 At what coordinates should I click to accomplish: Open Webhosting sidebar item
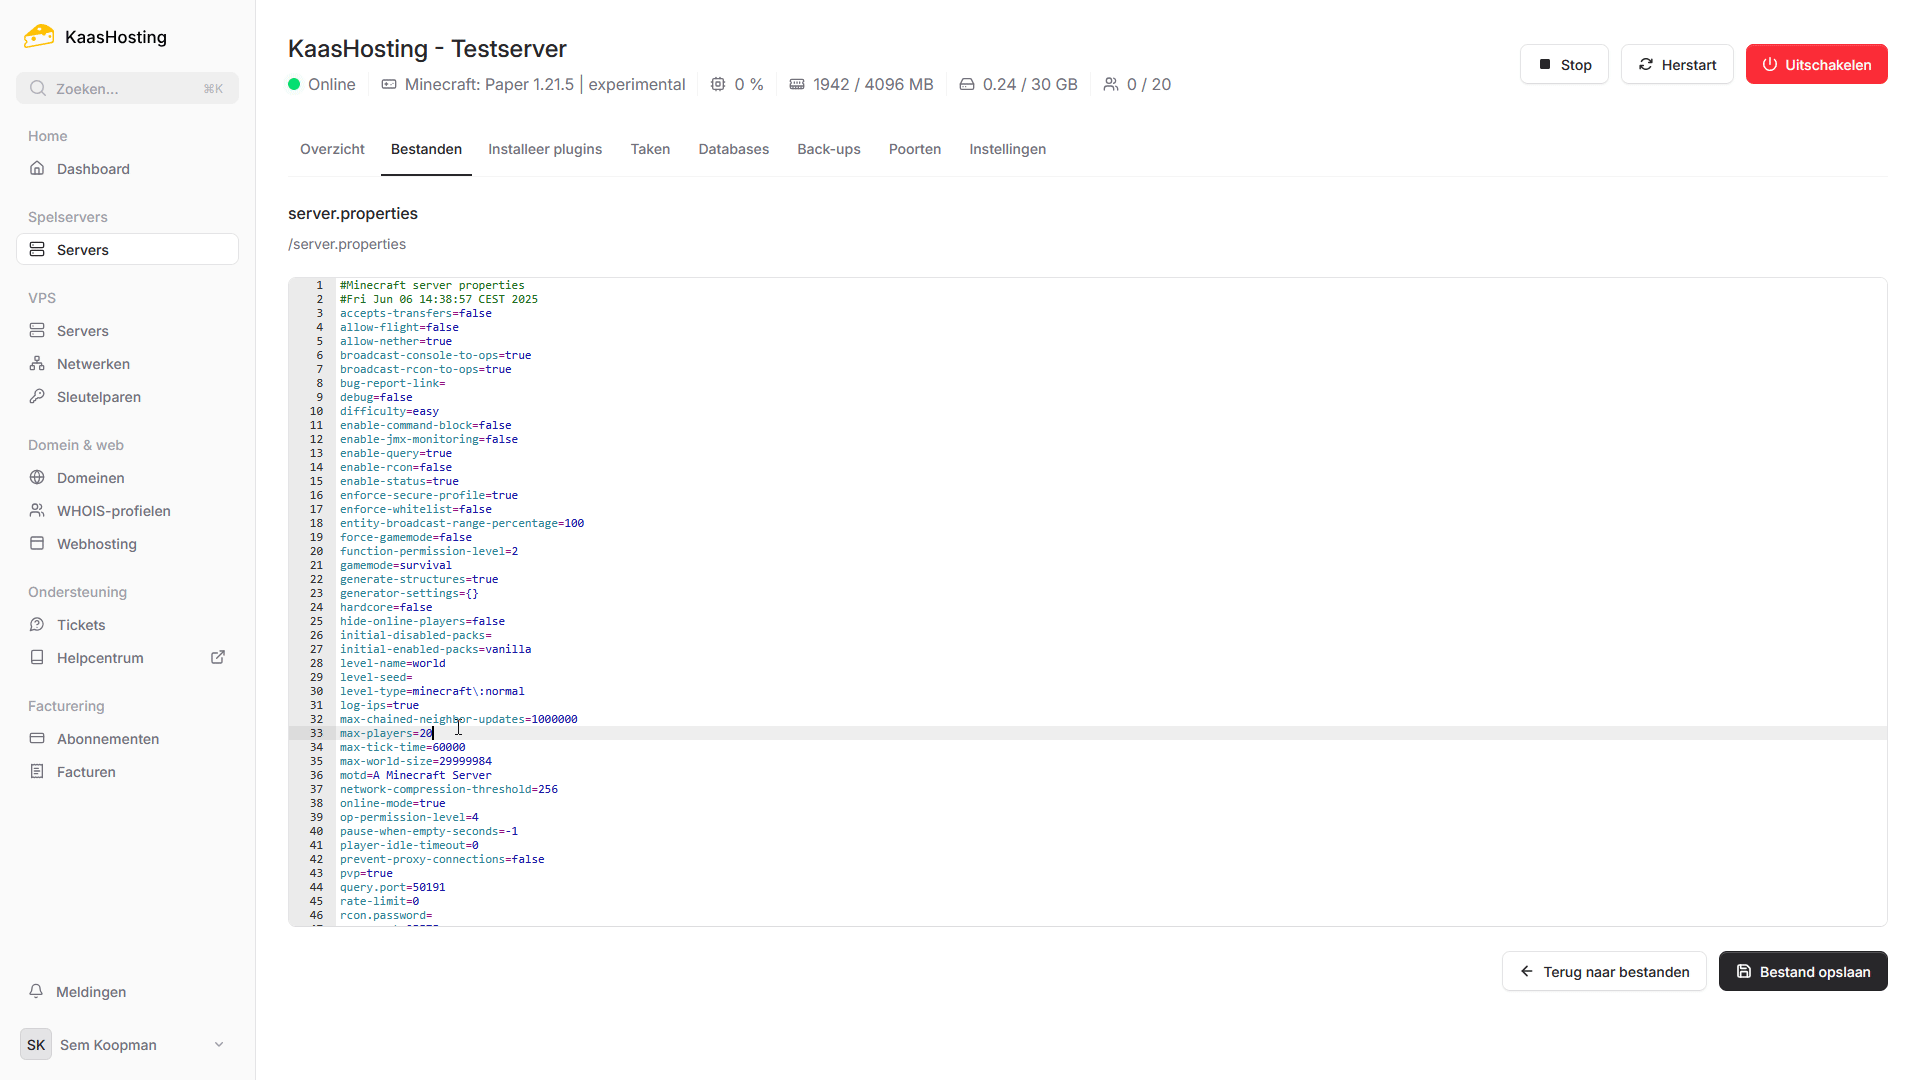click(96, 544)
